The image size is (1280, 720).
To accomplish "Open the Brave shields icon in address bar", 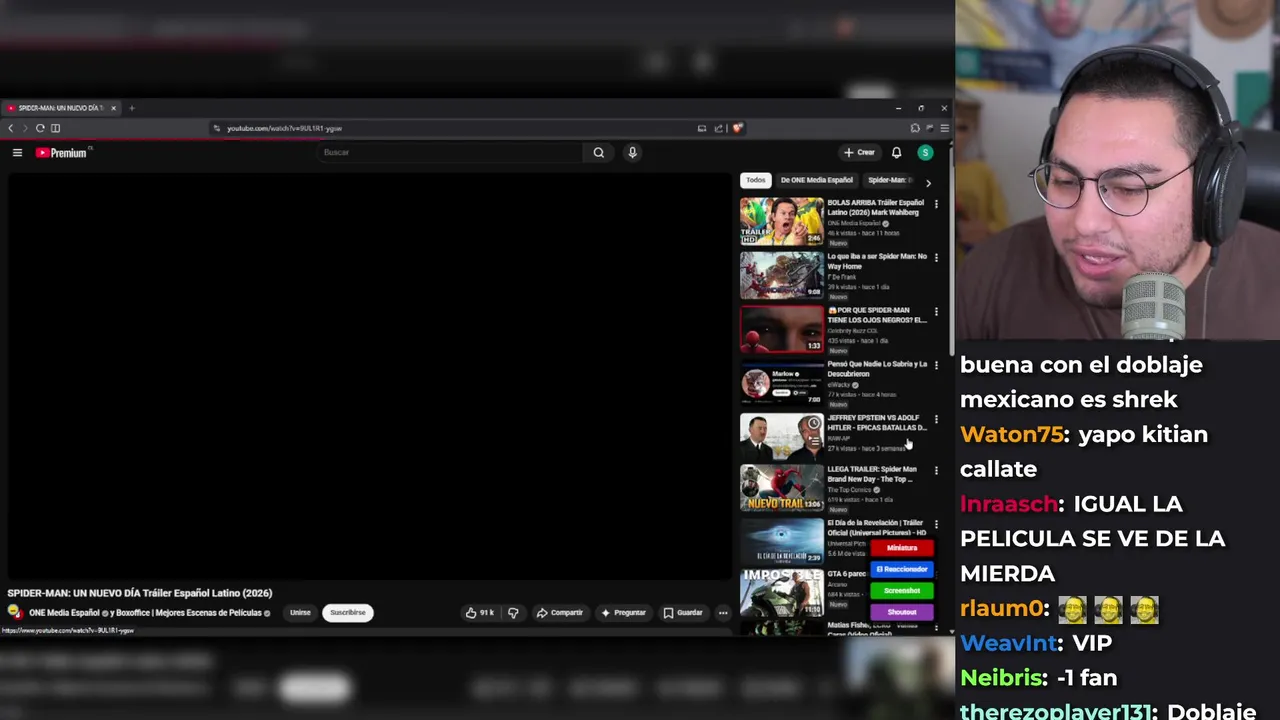I will [x=738, y=128].
